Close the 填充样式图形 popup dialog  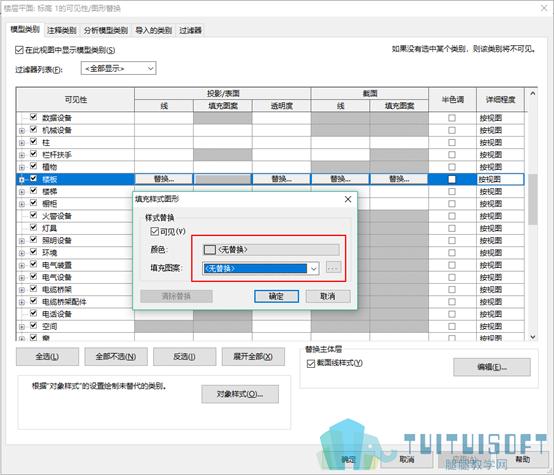pyautogui.click(x=348, y=199)
